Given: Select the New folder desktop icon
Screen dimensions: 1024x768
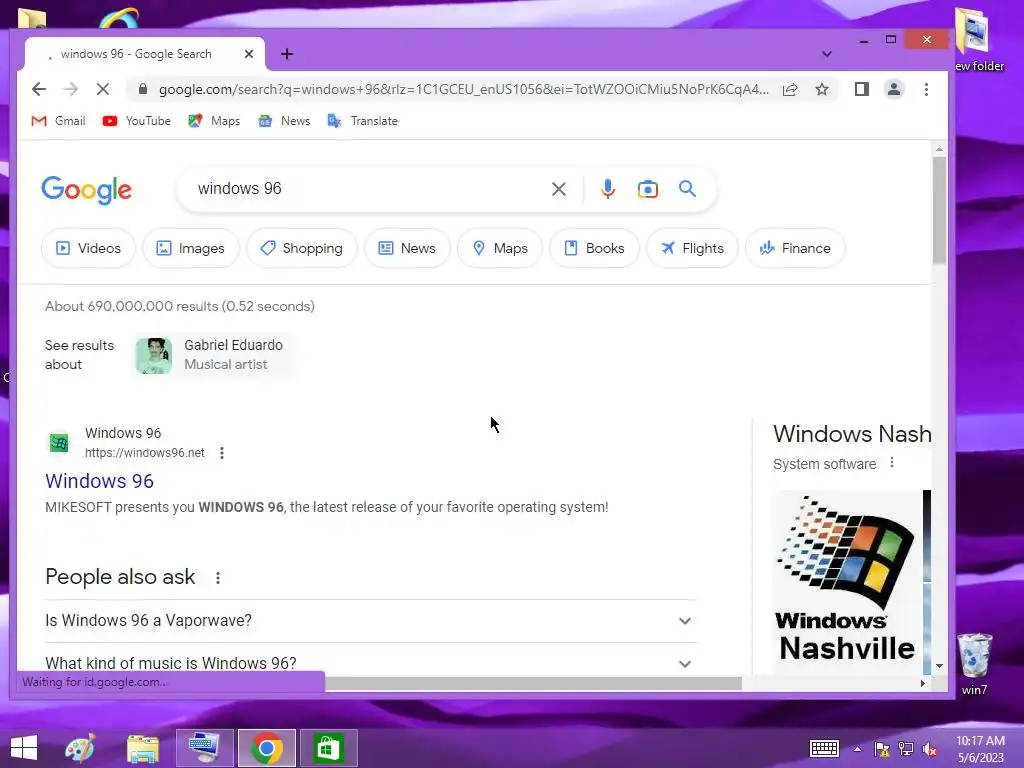Looking at the screenshot, I should point(979,39).
